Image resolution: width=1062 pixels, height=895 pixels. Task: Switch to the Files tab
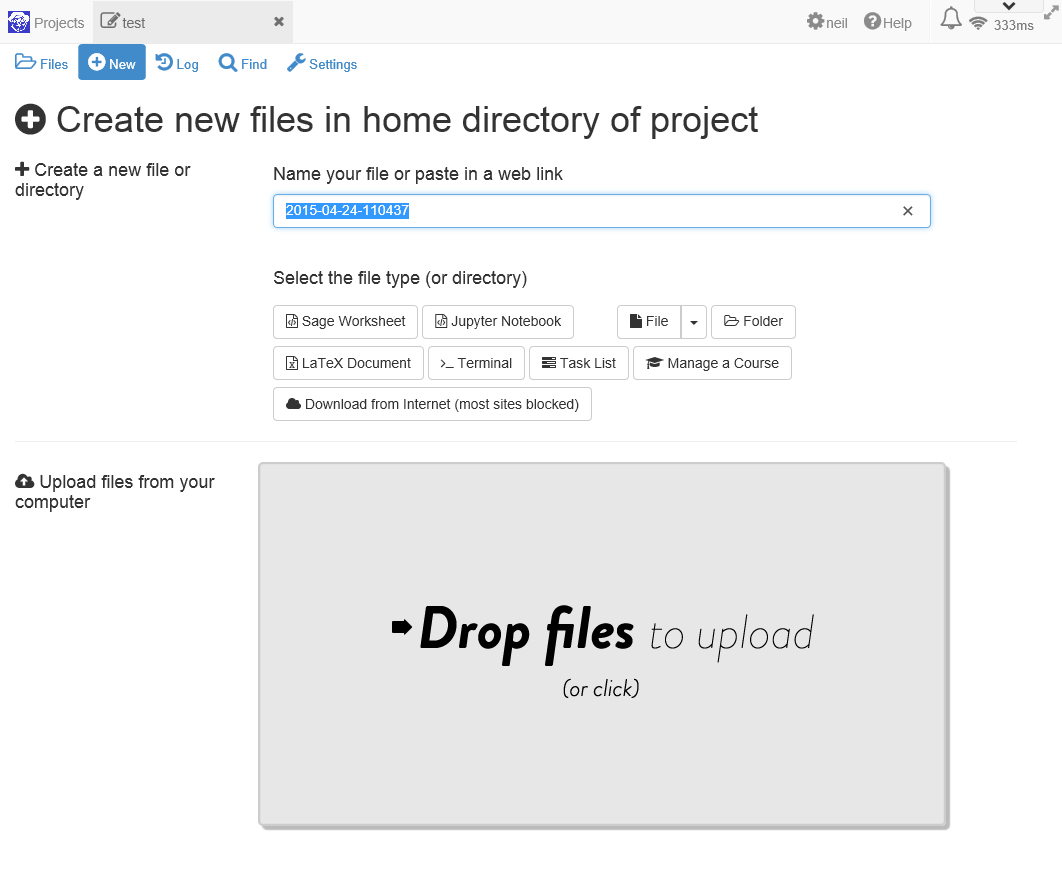[42, 64]
